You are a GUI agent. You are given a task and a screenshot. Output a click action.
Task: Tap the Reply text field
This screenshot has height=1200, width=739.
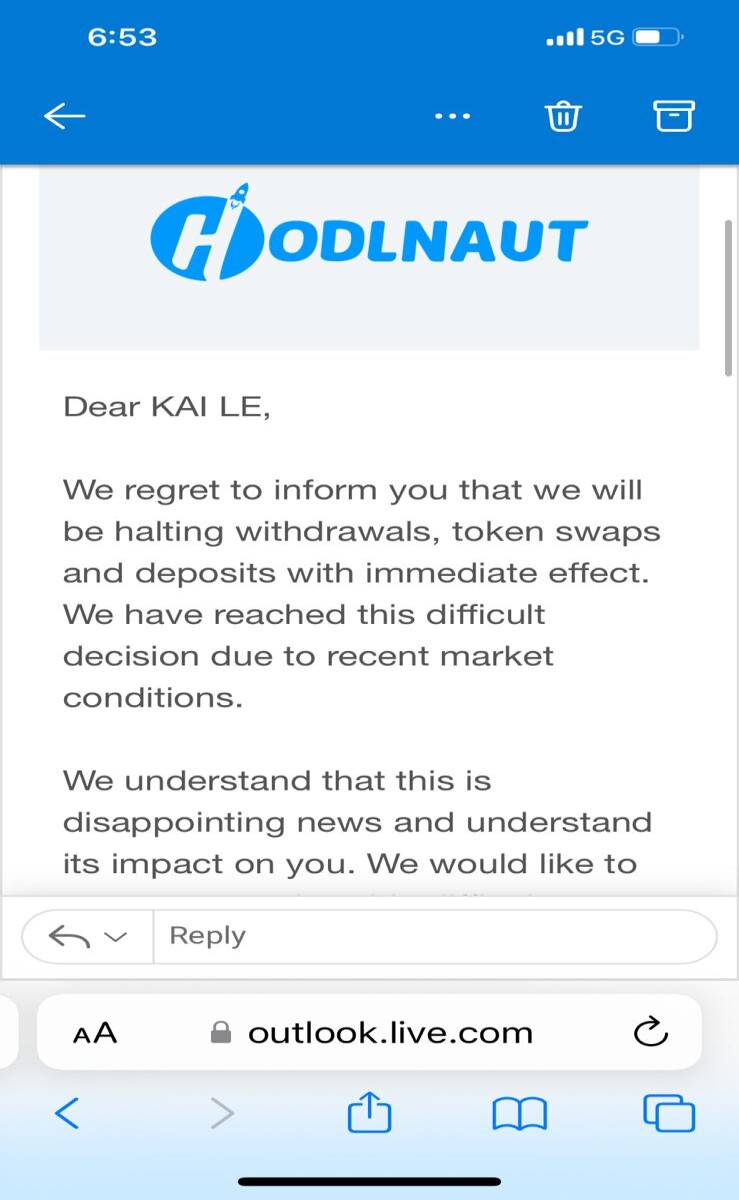click(435, 937)
